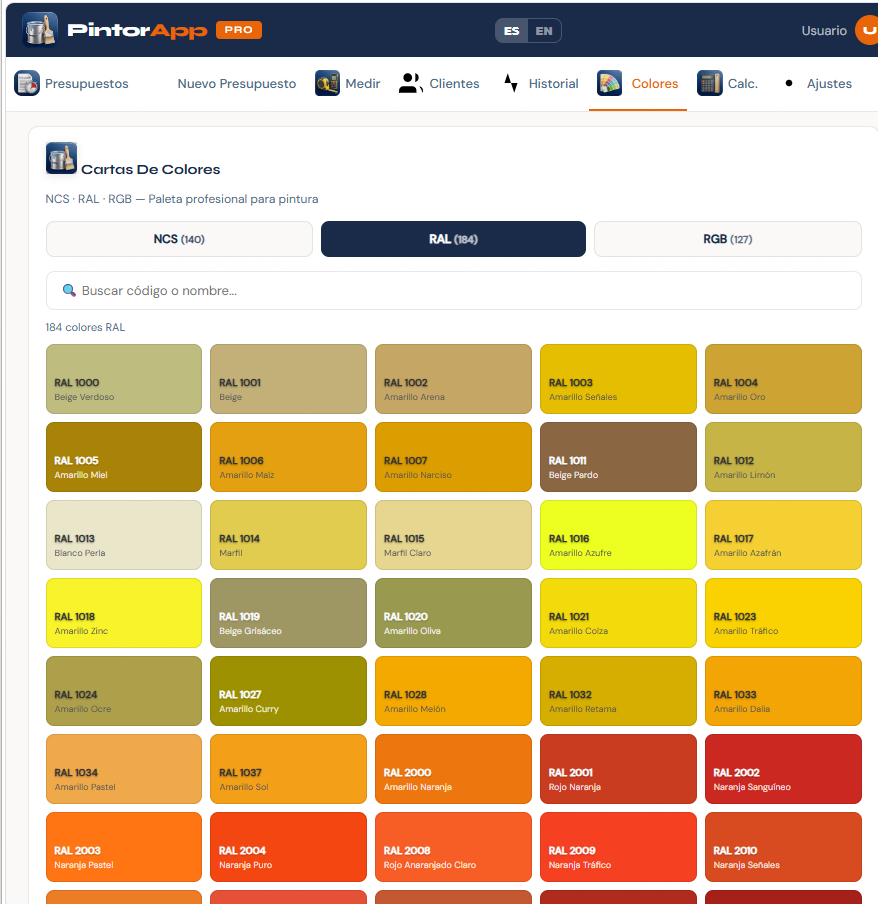Choose RAL 1019 Beige Grisáceo swatch
Viewport: 878px width, 904px height.
pyautogui.click(x=288, y=613)
